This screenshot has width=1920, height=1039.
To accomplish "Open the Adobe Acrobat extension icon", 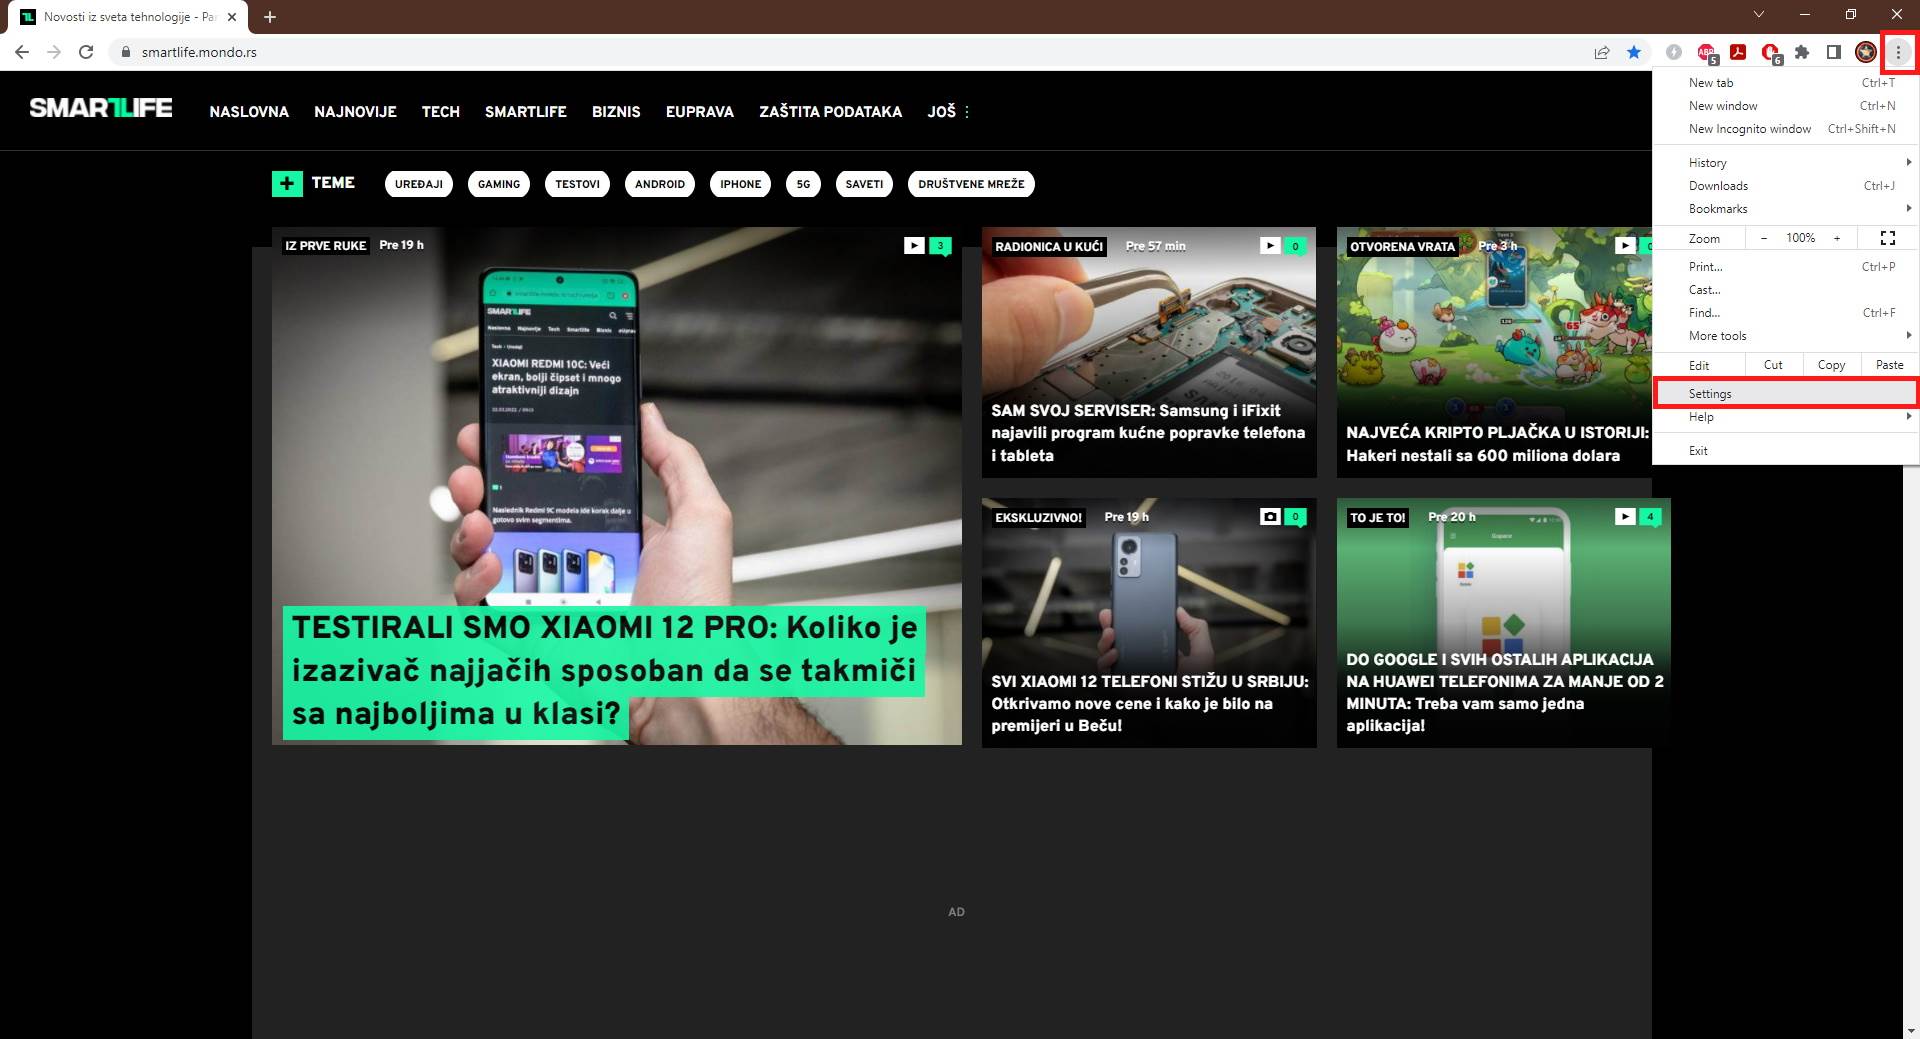I will click(x=1738, y=52).
